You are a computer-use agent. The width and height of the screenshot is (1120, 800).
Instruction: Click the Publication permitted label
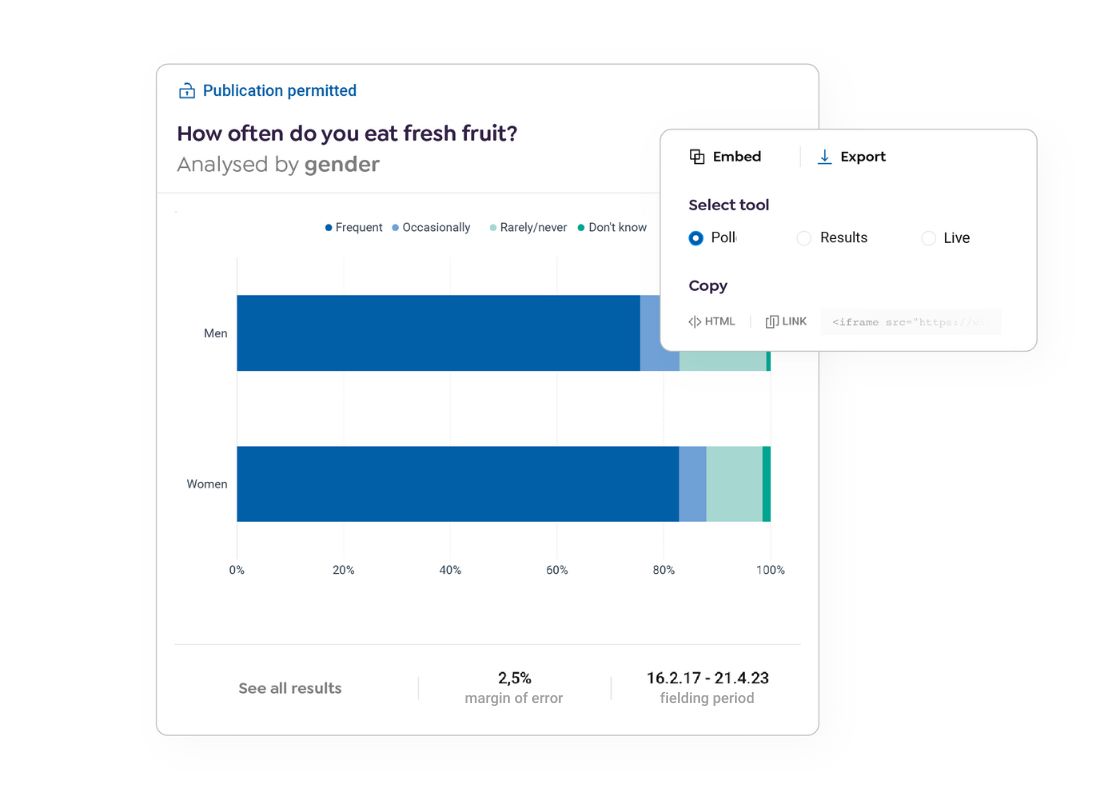(279, 91)
